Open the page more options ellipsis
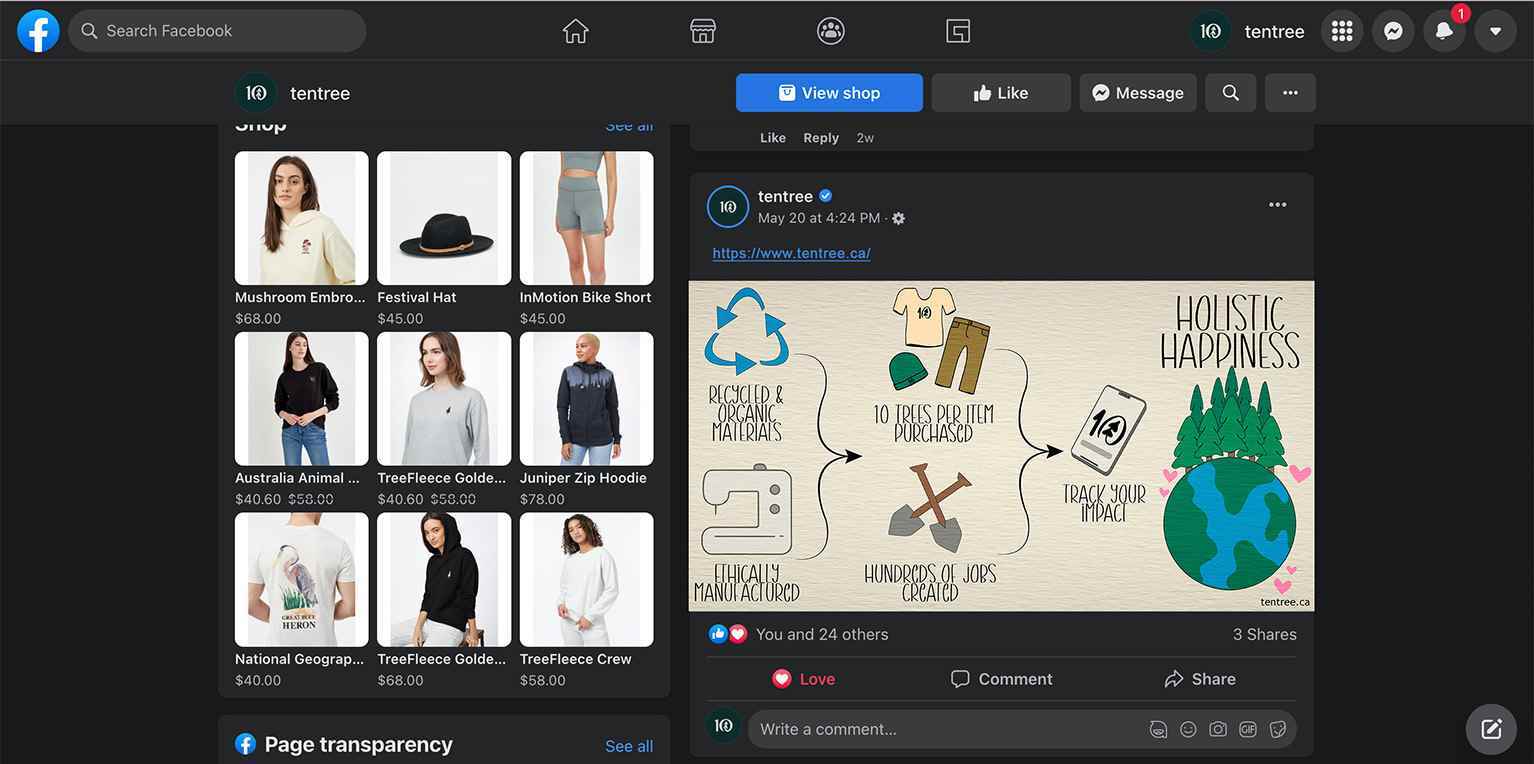Image resolution: width=1534 pixels, height=764 pixels. click(x=1290, y=93)
